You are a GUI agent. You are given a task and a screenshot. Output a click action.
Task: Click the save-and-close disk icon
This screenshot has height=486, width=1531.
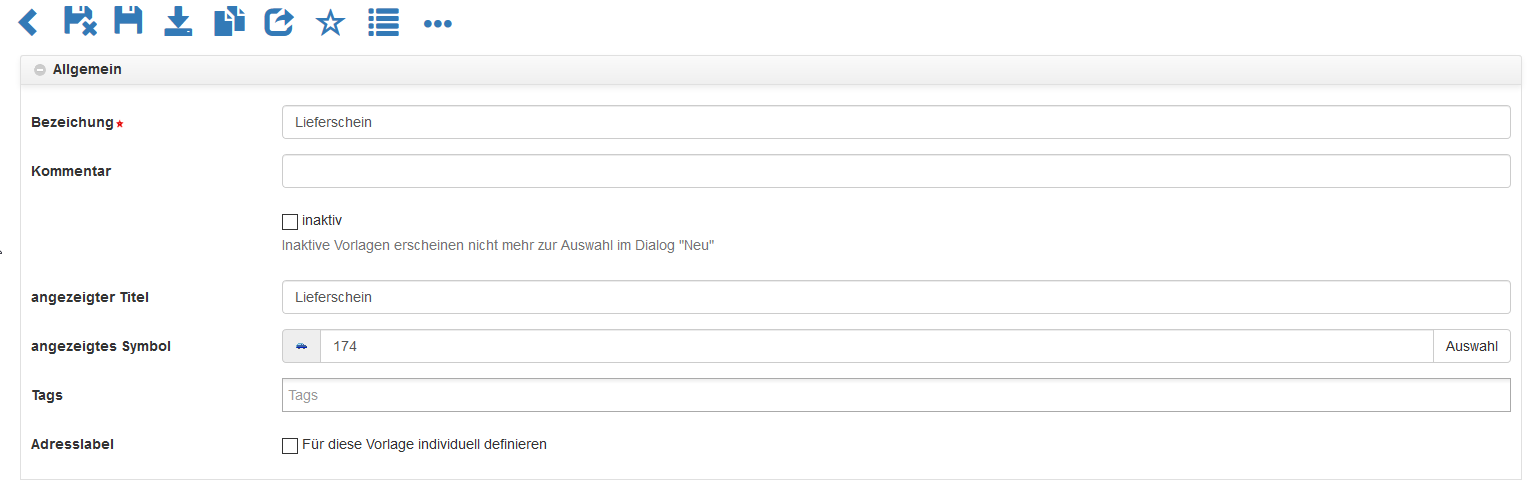[x=80, y=21]
